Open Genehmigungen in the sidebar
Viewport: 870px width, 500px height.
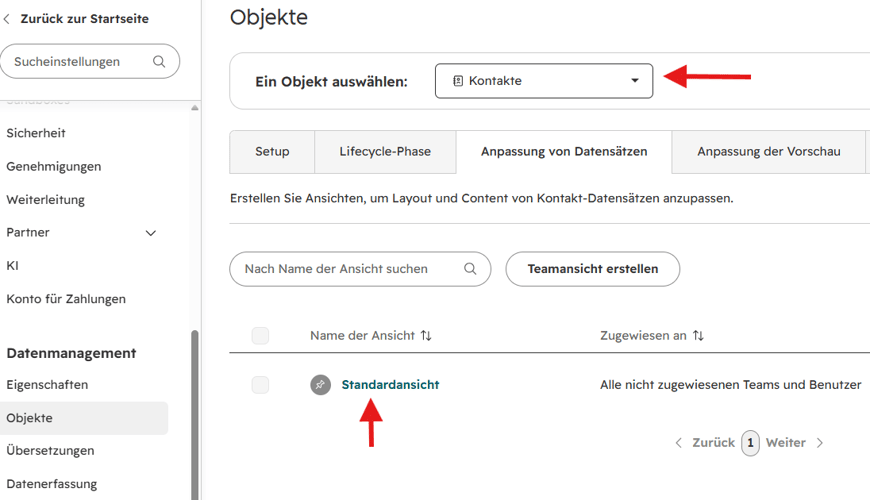pyautogui.click(x=54, y=166)
